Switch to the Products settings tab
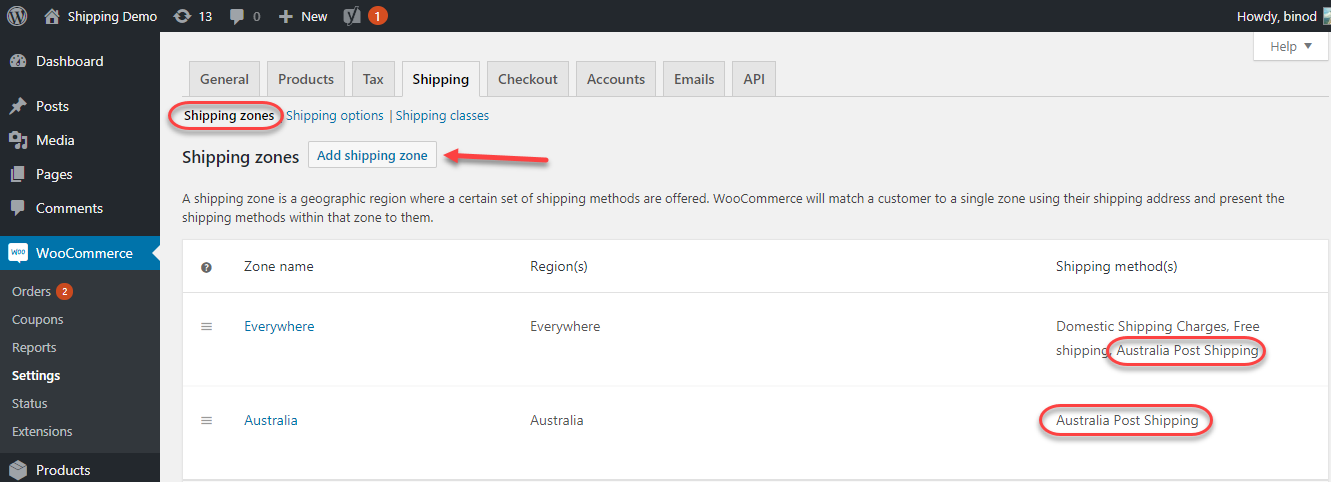Screen dimensions: 1331x482 pos(306,79)
